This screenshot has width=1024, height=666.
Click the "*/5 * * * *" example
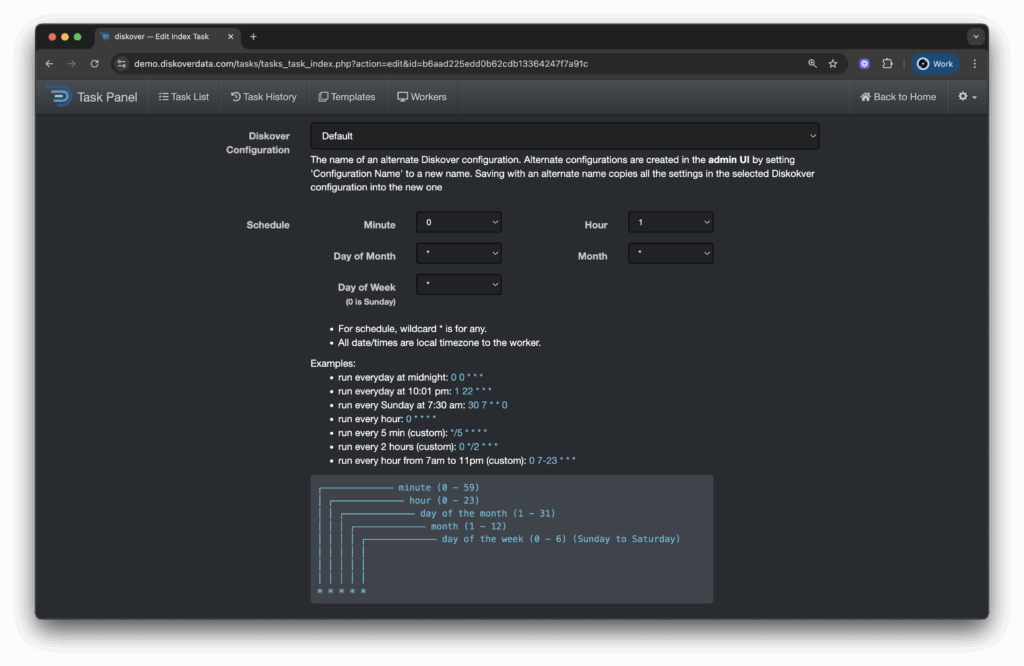[469, 433]
